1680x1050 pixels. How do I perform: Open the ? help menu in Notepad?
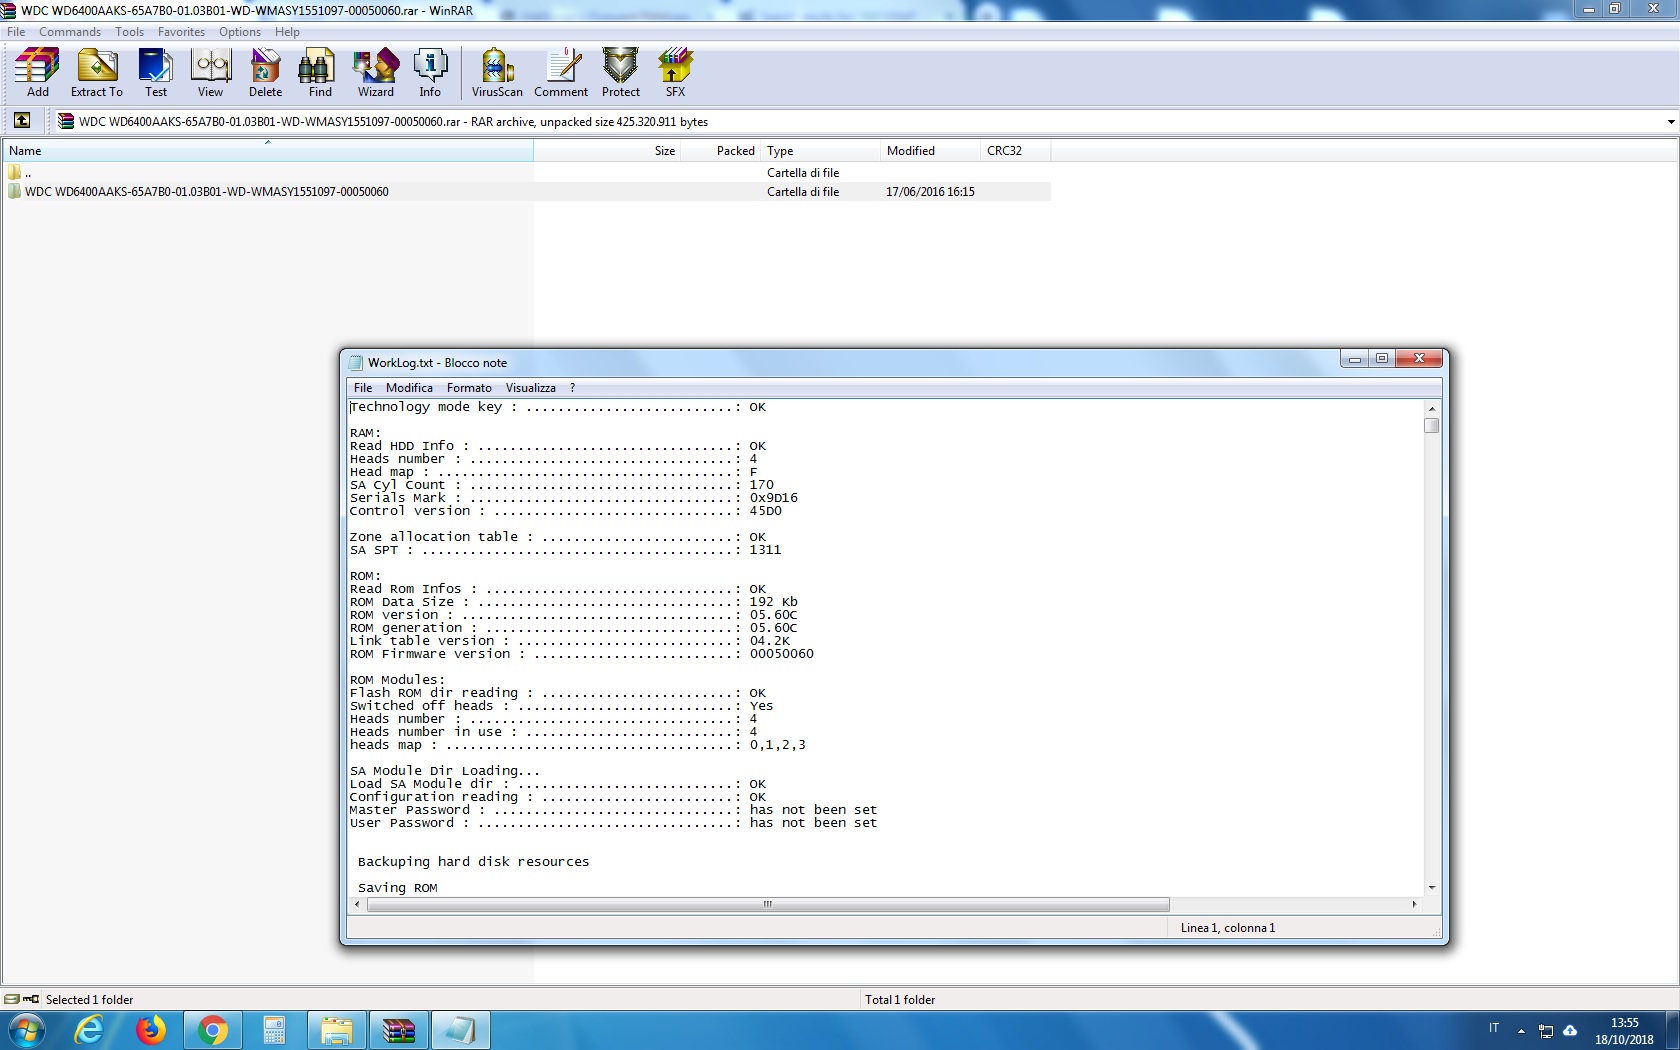point(573,388)
